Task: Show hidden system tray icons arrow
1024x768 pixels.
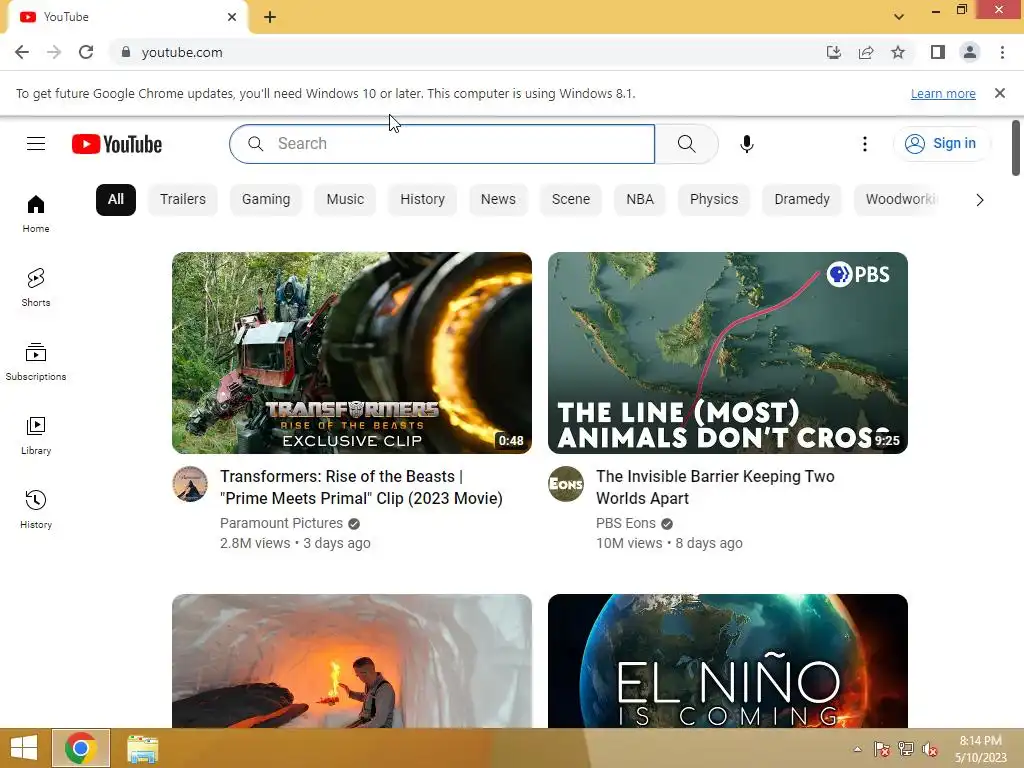Action: [x=857, y=749]
